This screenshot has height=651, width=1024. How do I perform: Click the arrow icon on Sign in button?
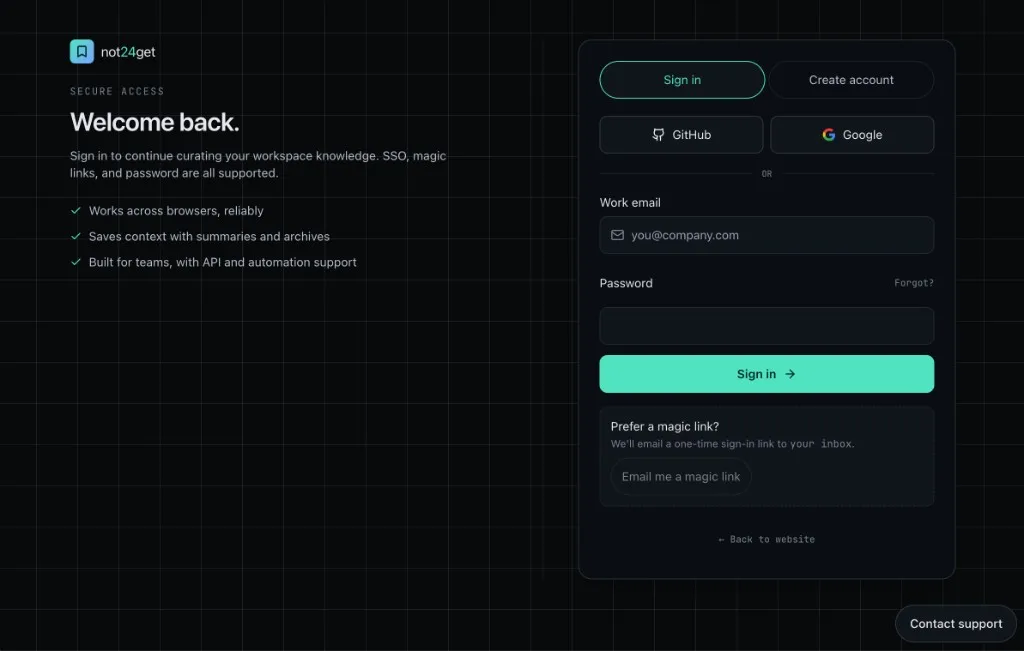pos(790,374)
